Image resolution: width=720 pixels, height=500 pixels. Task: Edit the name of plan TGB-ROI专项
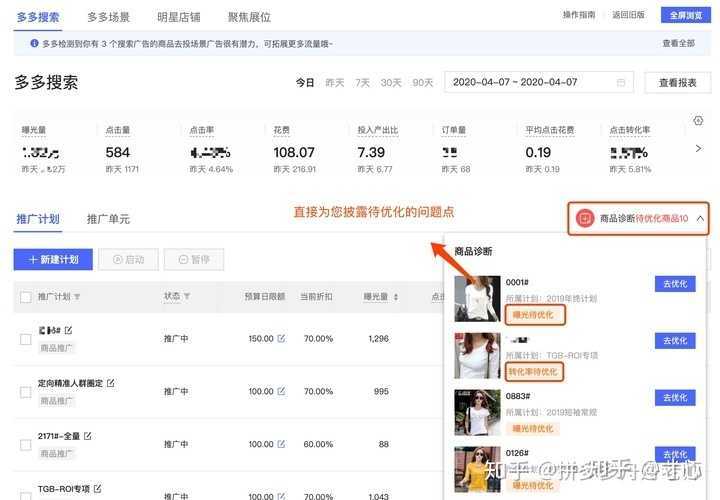(97, 489)
